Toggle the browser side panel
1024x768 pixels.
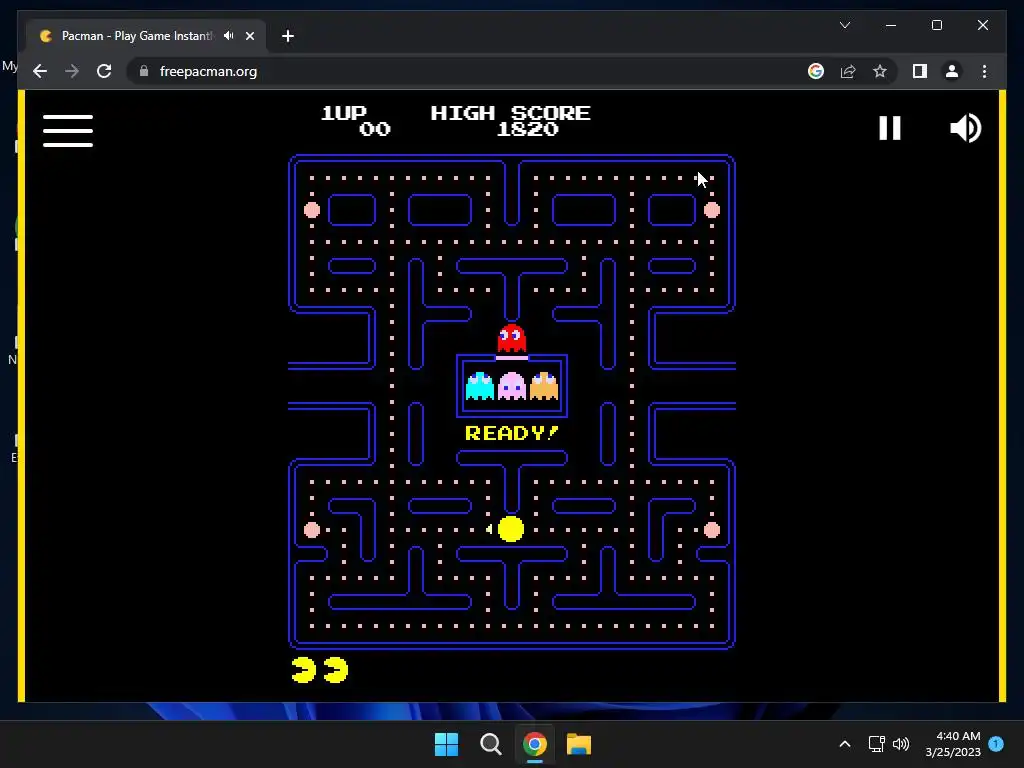[x=920, y=71]
